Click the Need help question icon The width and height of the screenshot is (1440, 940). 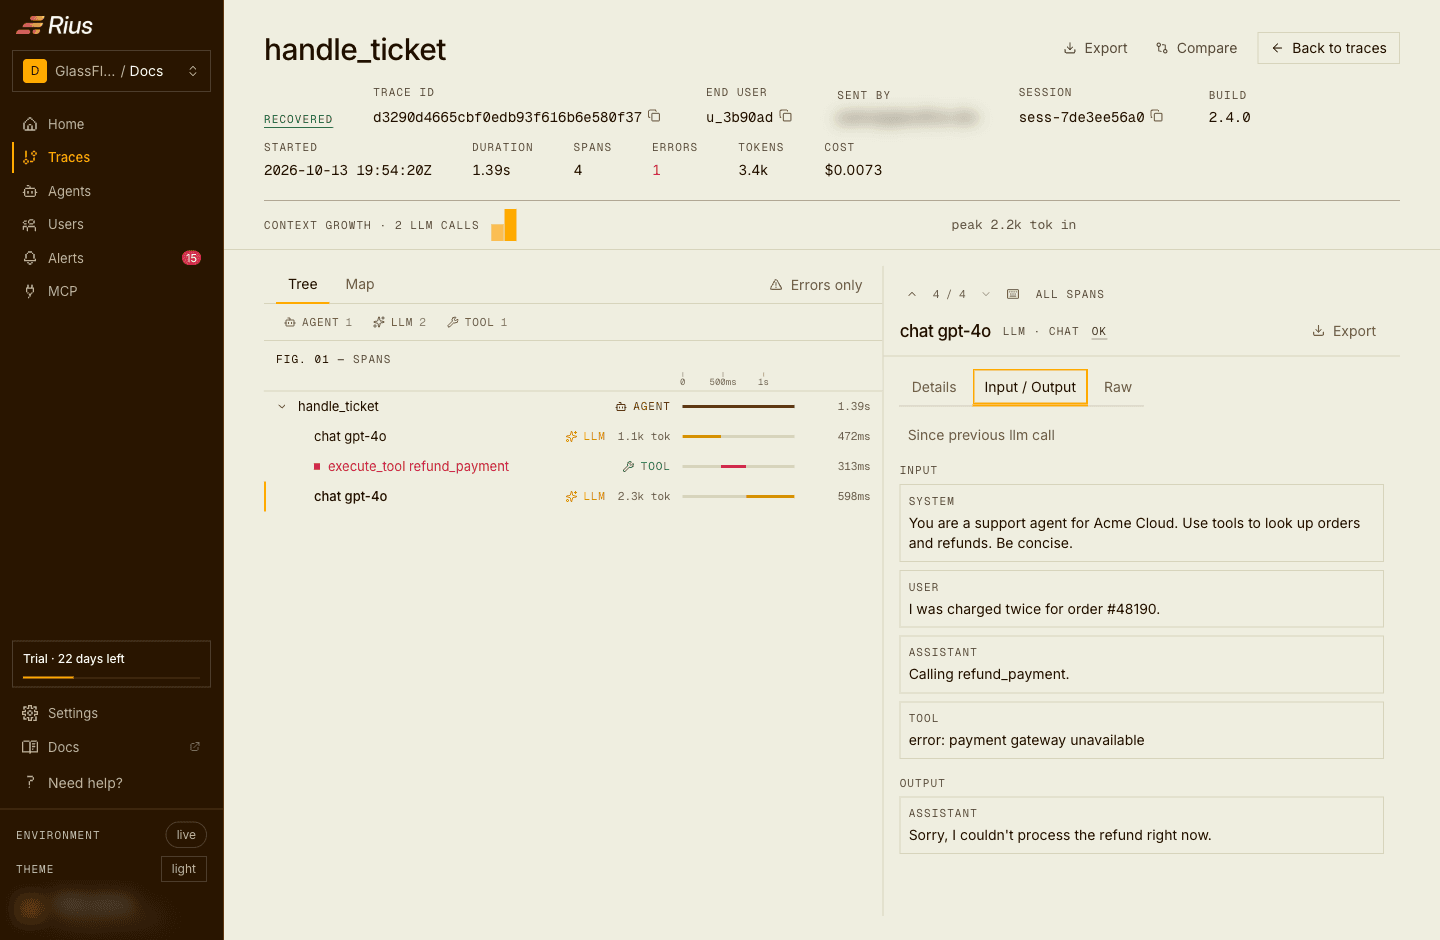click(x=30, y=782)
